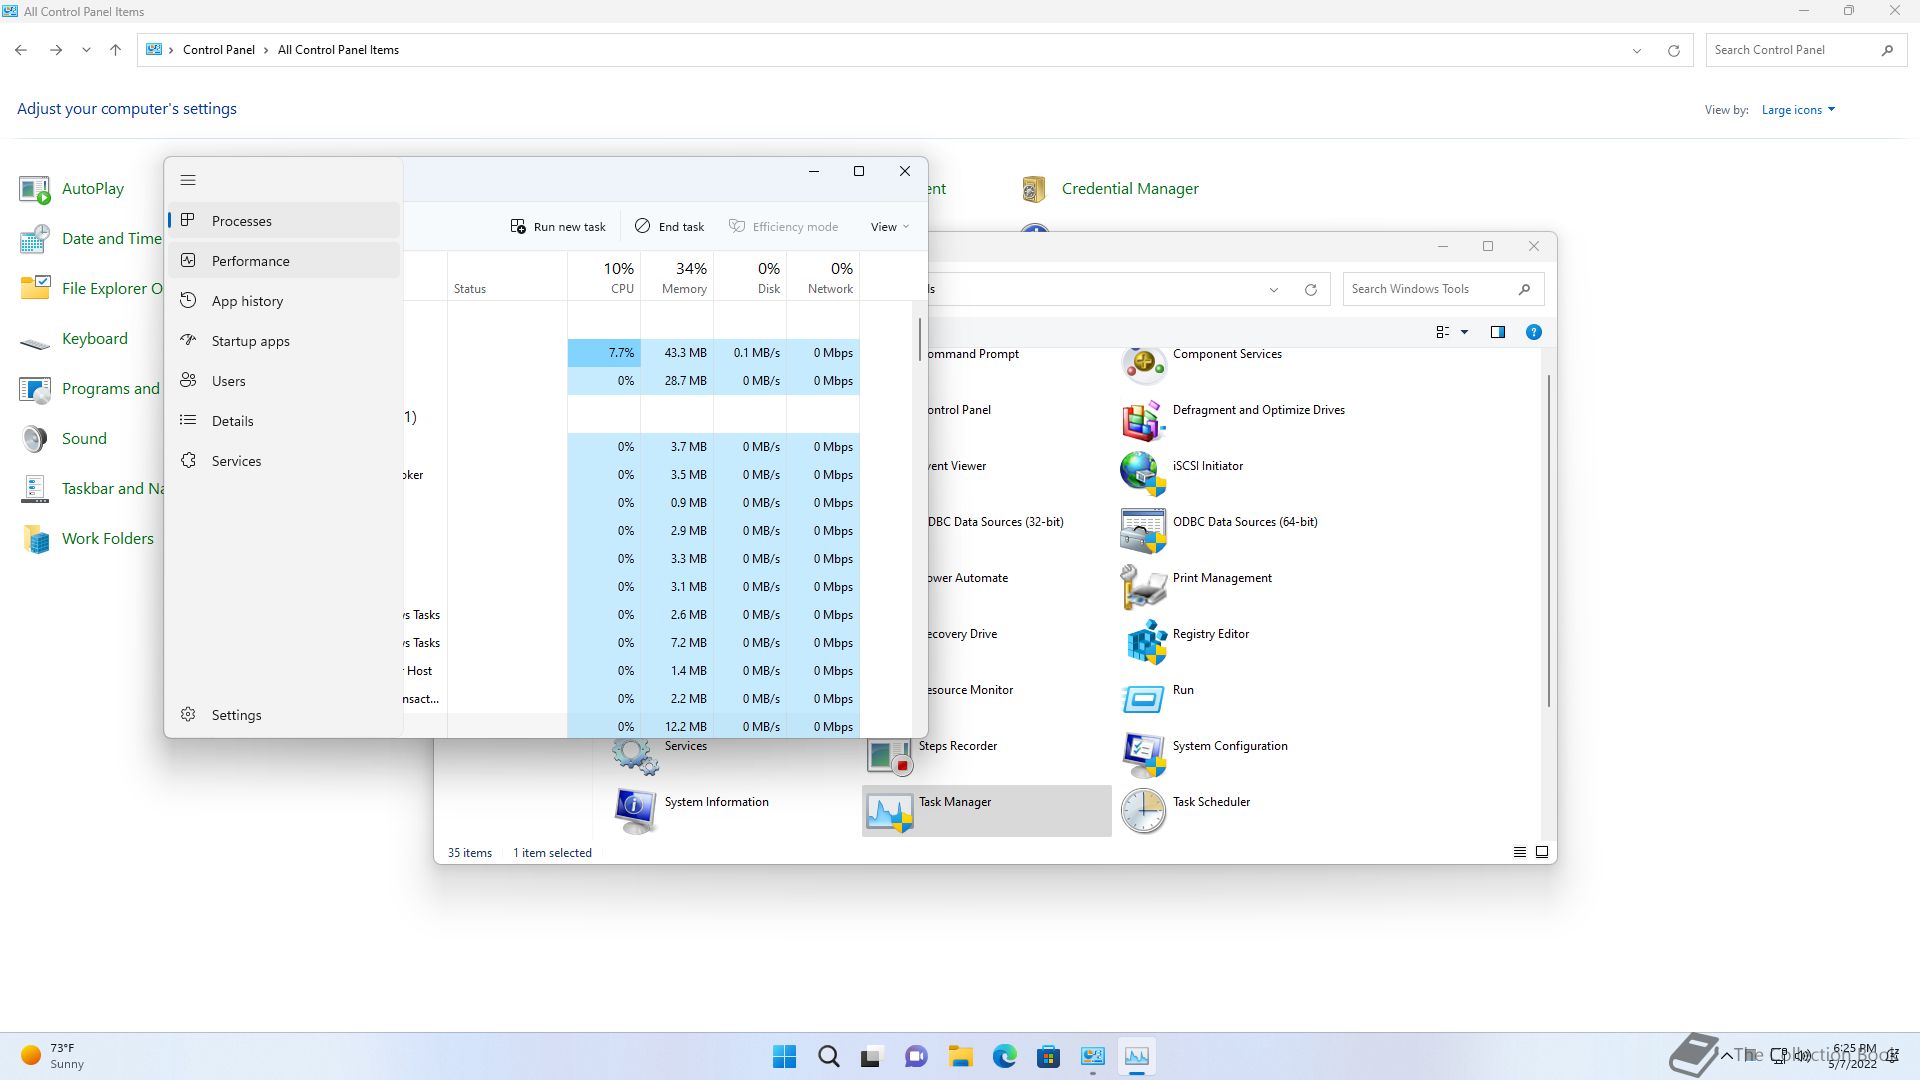Open recent locations dropdown in Control Panel
Image resolution: width=1920 pixels, height=1080 pixels.
point(86,50)
